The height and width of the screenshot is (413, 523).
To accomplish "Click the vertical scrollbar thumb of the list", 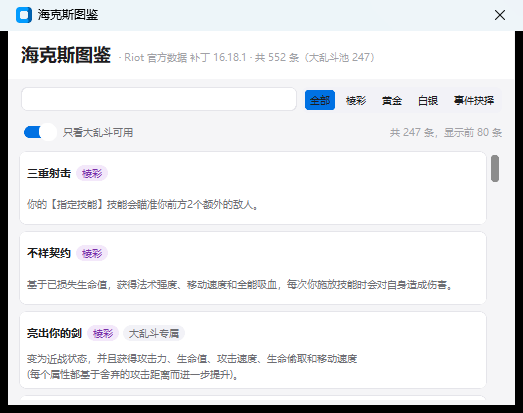I will point(495,168).
